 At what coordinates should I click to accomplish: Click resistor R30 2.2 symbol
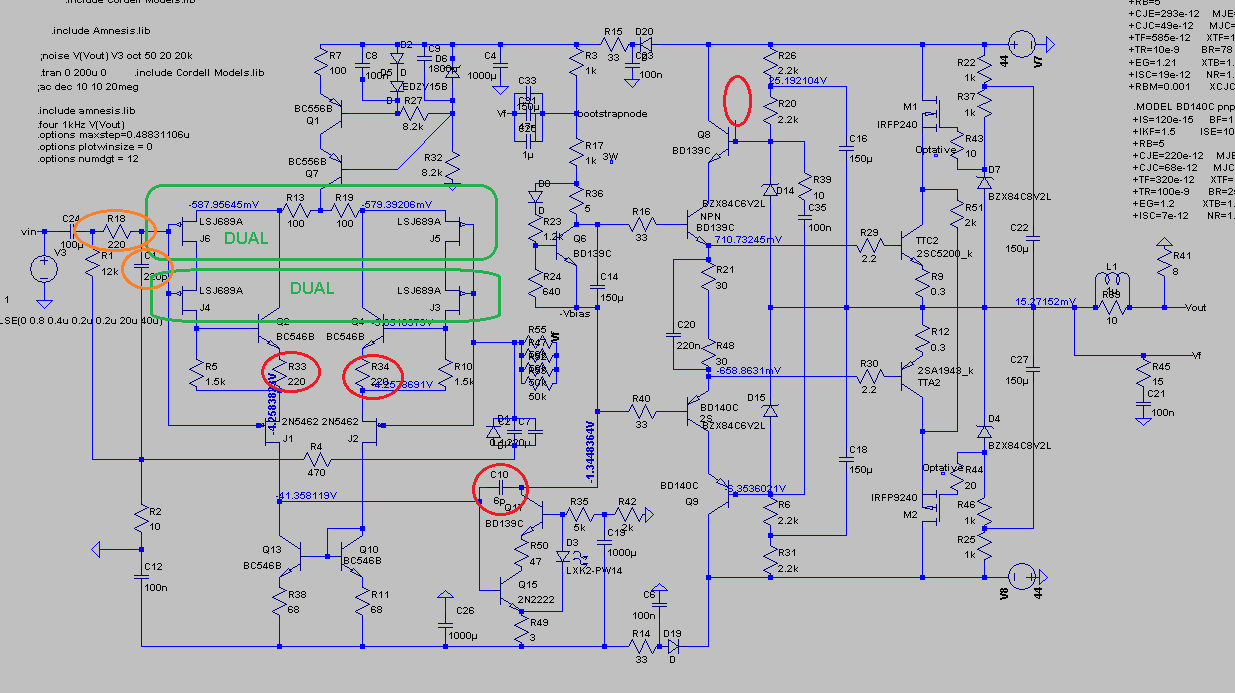pyautogui.click(x=871, y=376)
